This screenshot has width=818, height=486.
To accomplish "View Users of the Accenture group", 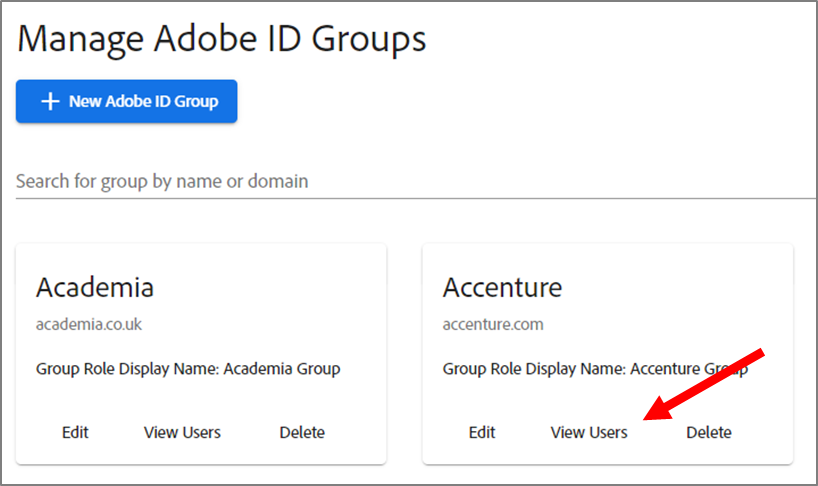I will point(589,432).
